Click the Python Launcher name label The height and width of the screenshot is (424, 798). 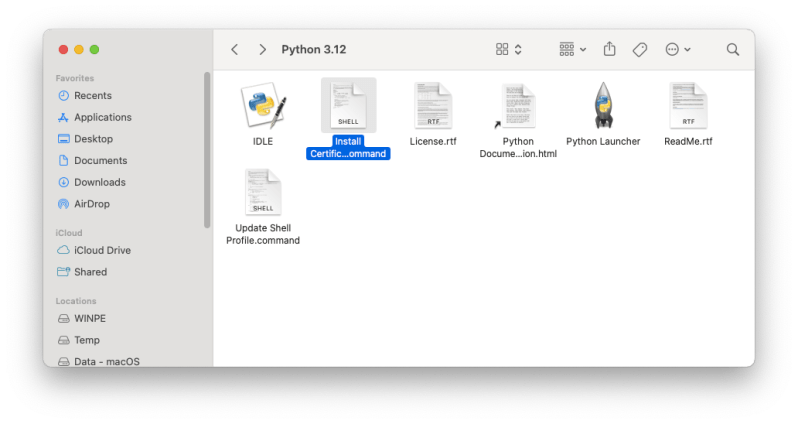tap(603, 142)
